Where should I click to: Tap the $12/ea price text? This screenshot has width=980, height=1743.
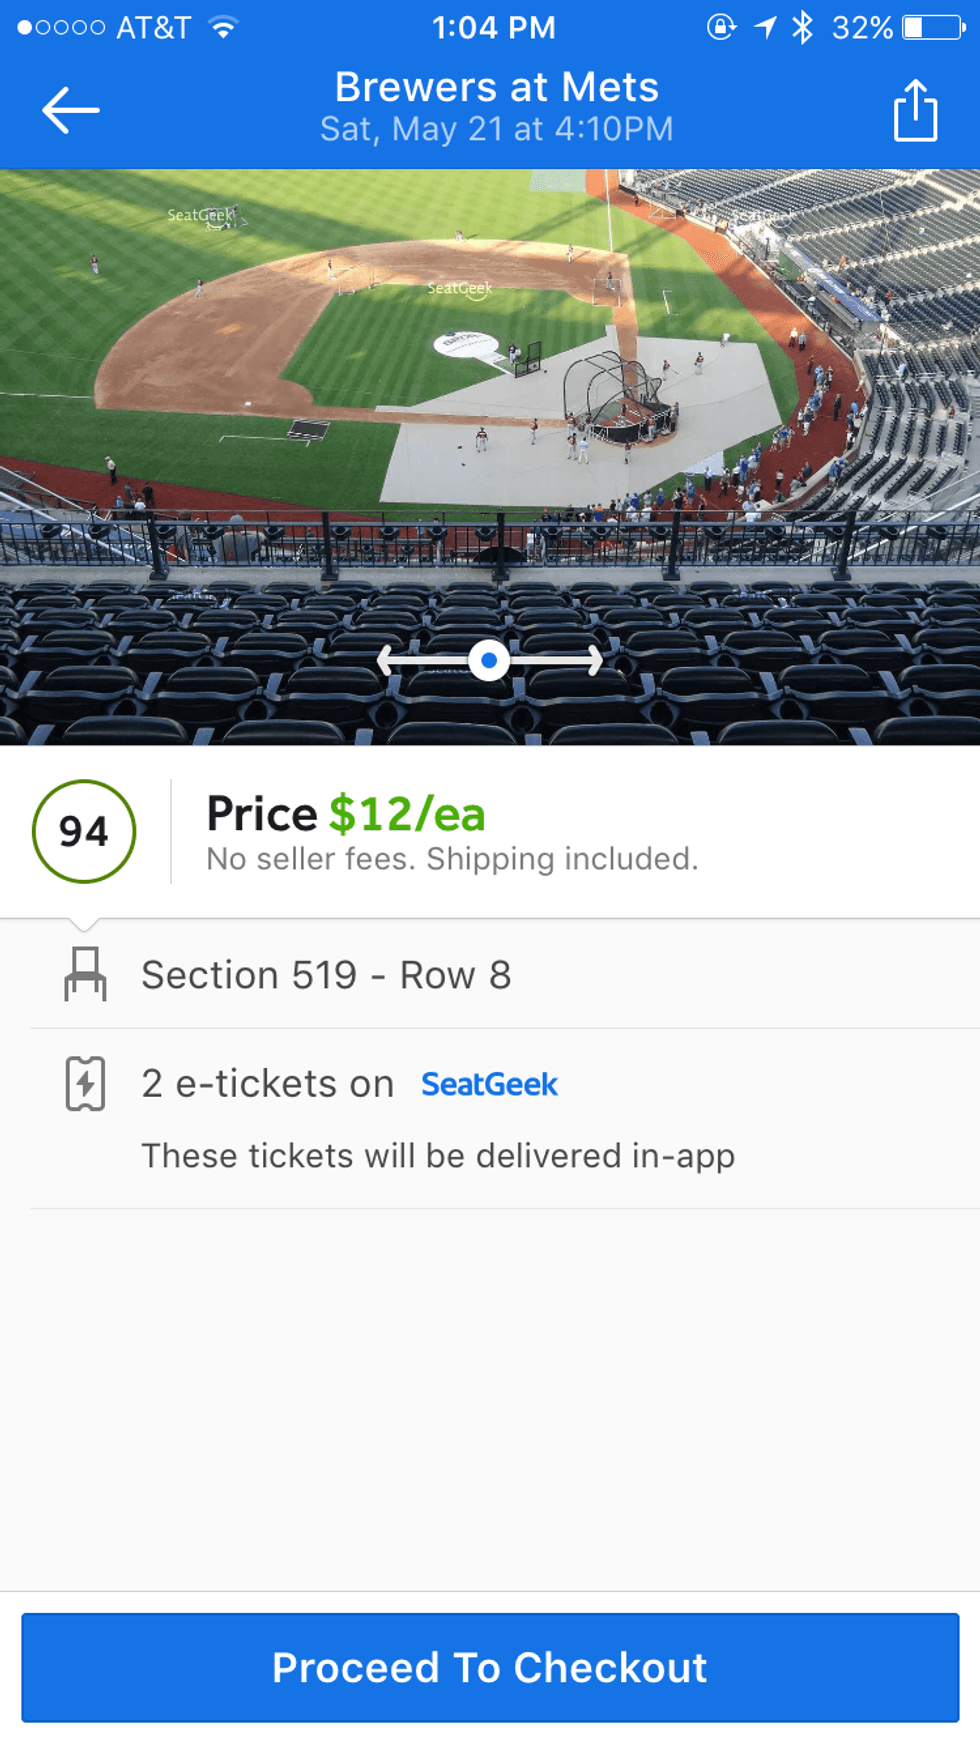(x=407, y=814)
